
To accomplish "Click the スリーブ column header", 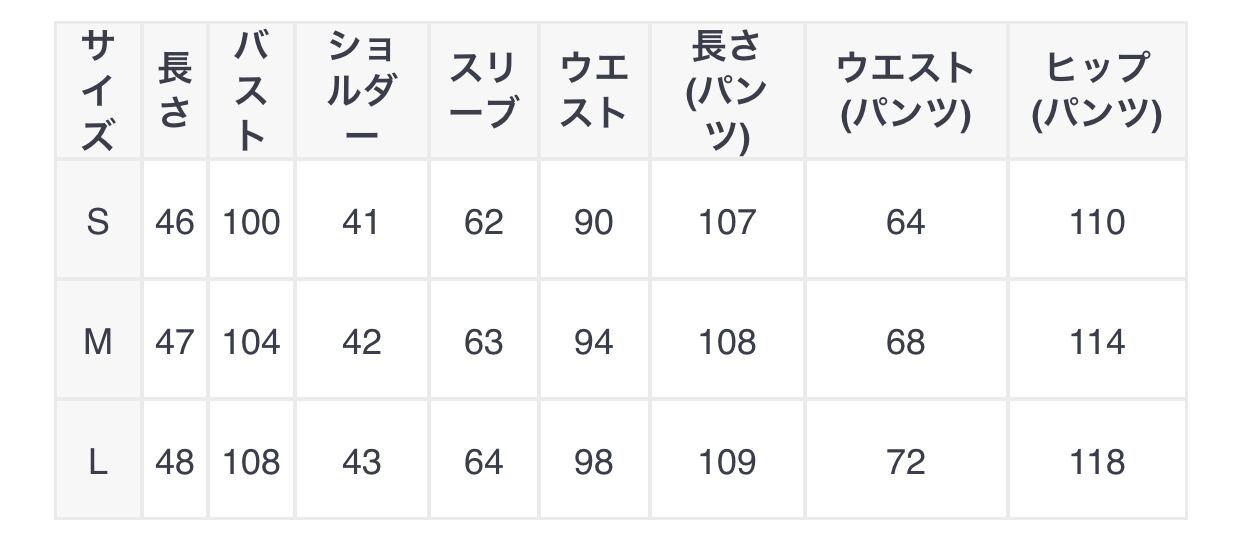I will pyautogui.click(x=483, y=91).
